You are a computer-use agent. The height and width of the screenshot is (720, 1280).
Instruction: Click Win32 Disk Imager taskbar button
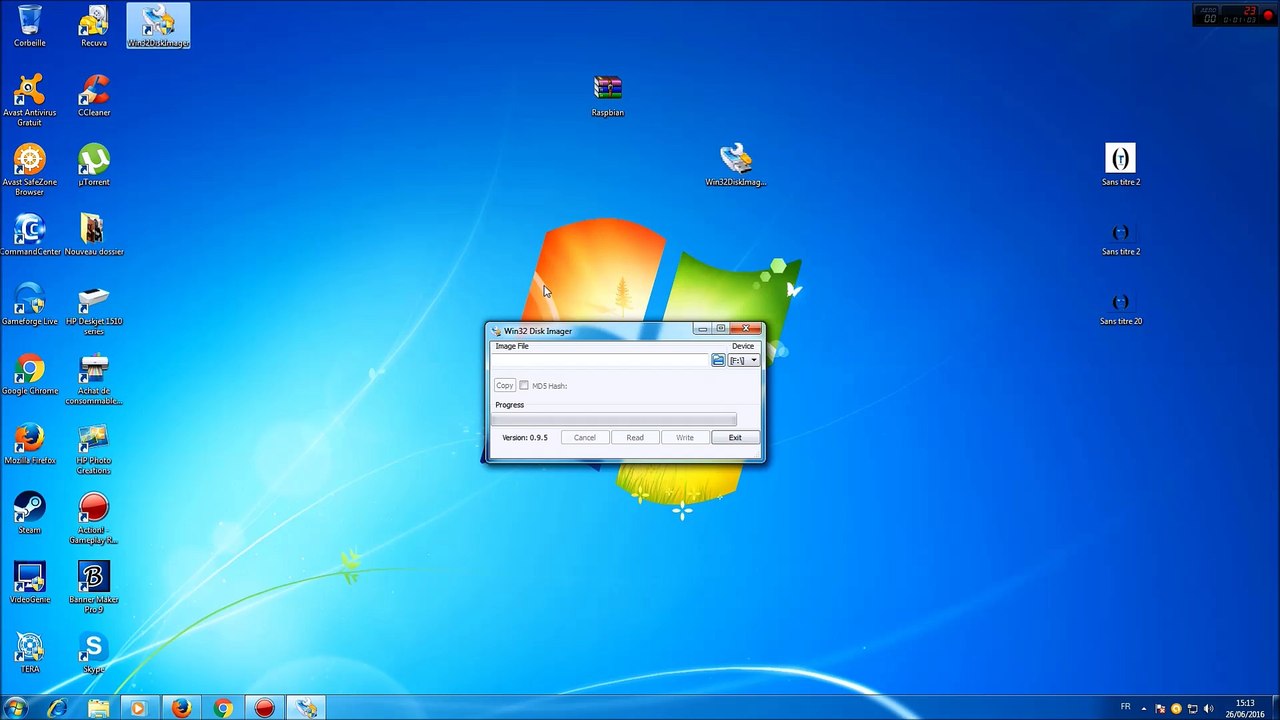pos(306,708)
